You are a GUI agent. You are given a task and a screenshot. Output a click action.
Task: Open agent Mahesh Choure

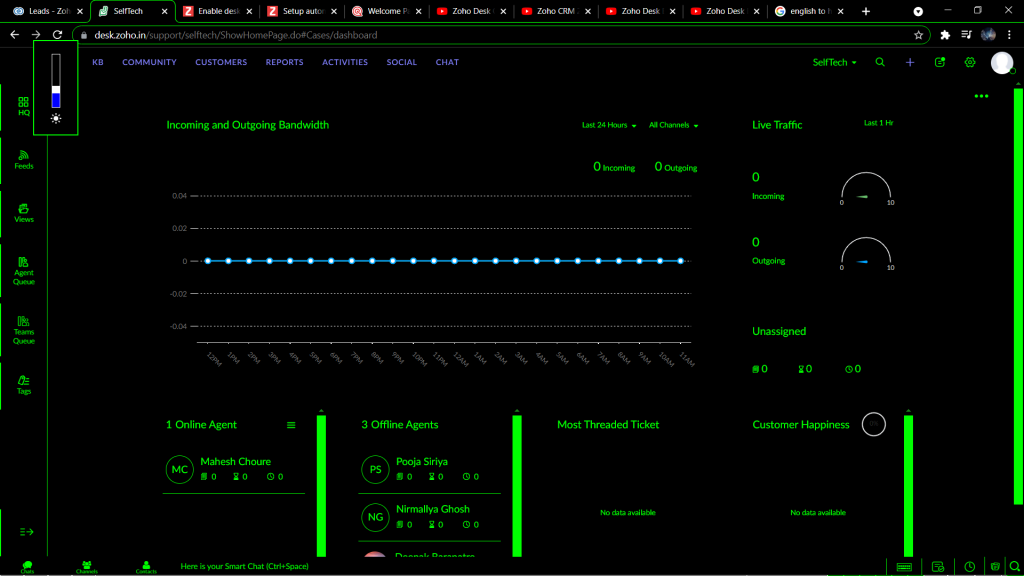coord(235,462)
